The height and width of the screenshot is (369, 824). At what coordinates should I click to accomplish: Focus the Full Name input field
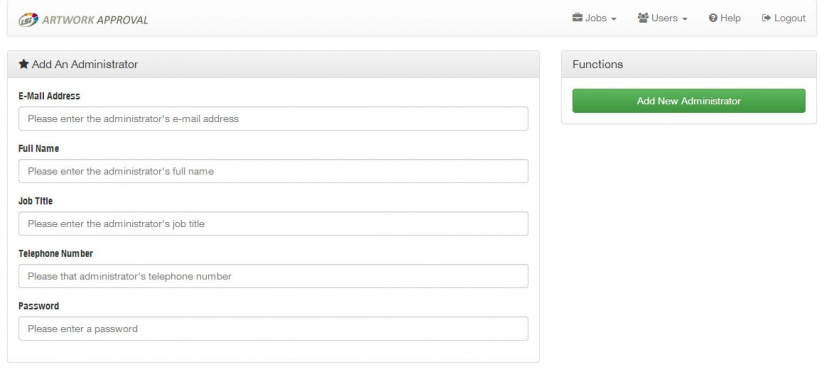273,171
